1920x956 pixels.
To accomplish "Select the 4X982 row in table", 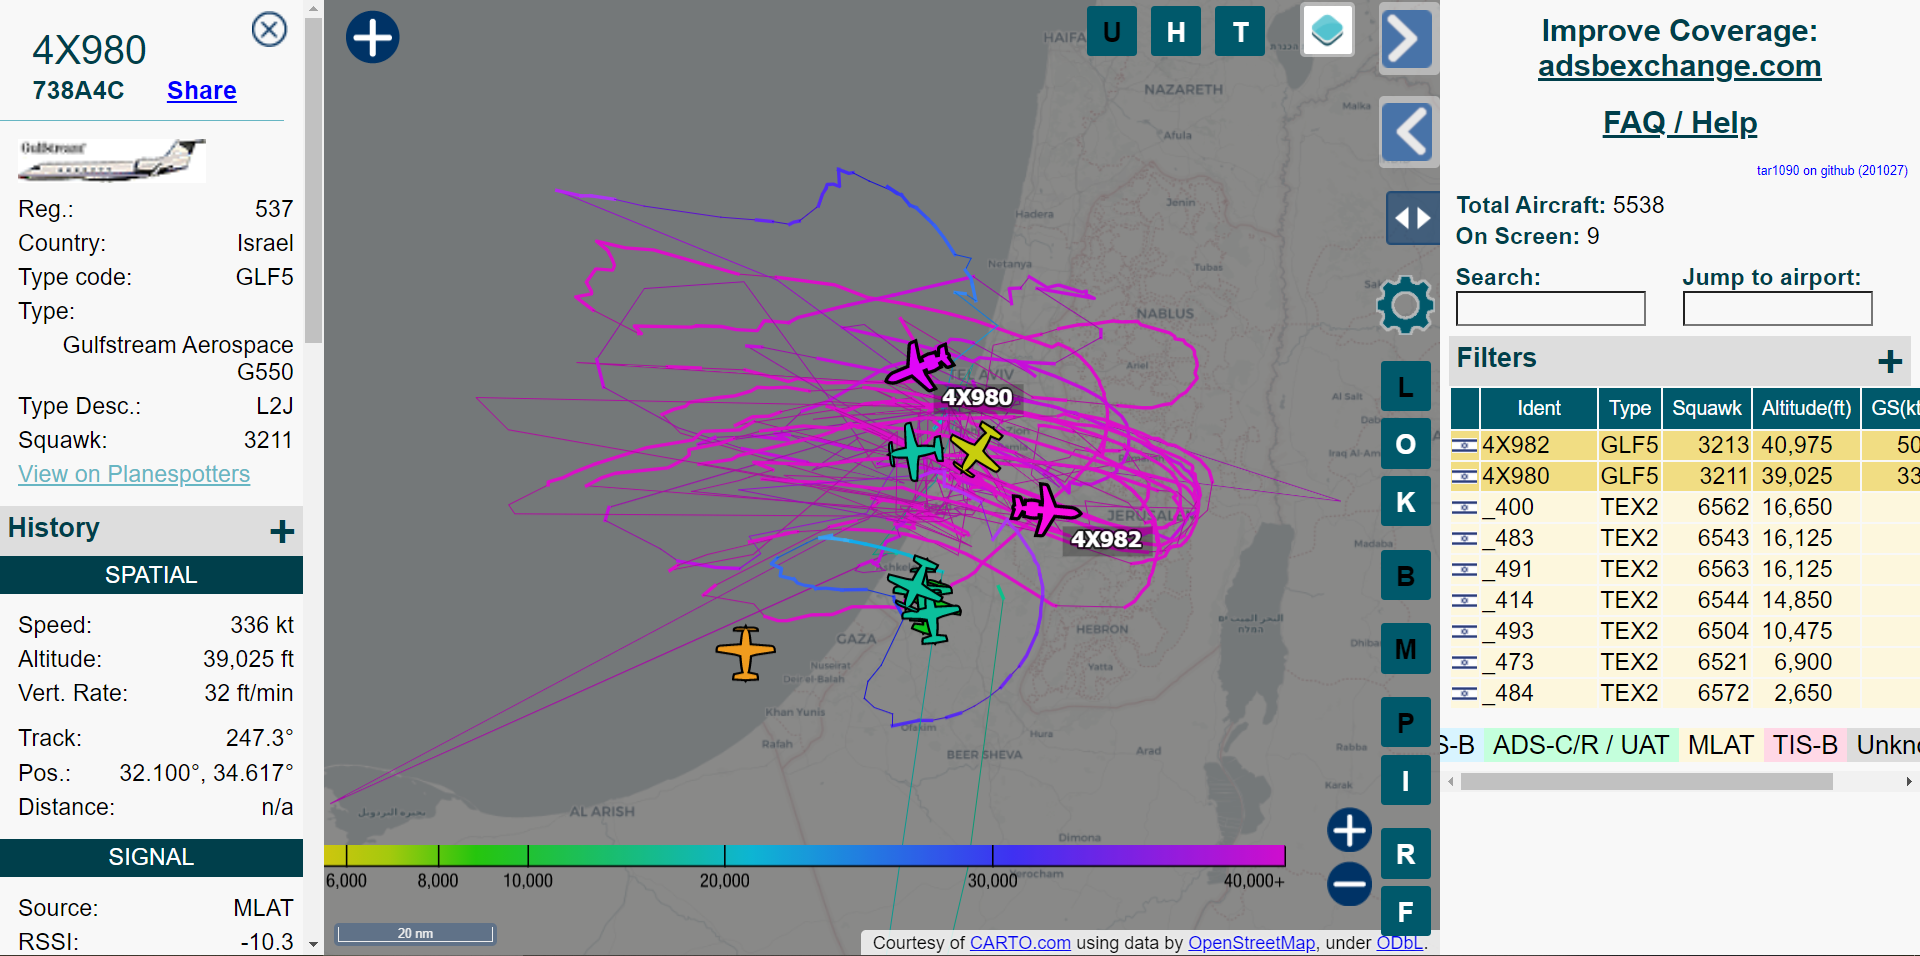I will coord(1685,445).
